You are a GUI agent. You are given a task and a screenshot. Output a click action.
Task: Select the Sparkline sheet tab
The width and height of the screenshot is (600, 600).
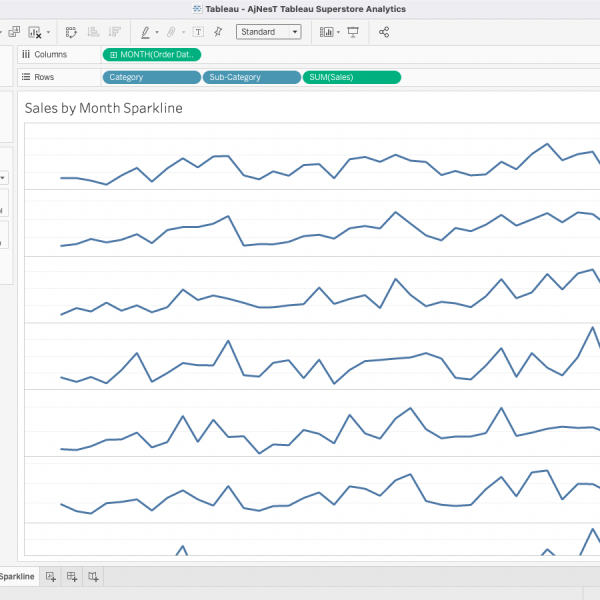coord(18,576)
